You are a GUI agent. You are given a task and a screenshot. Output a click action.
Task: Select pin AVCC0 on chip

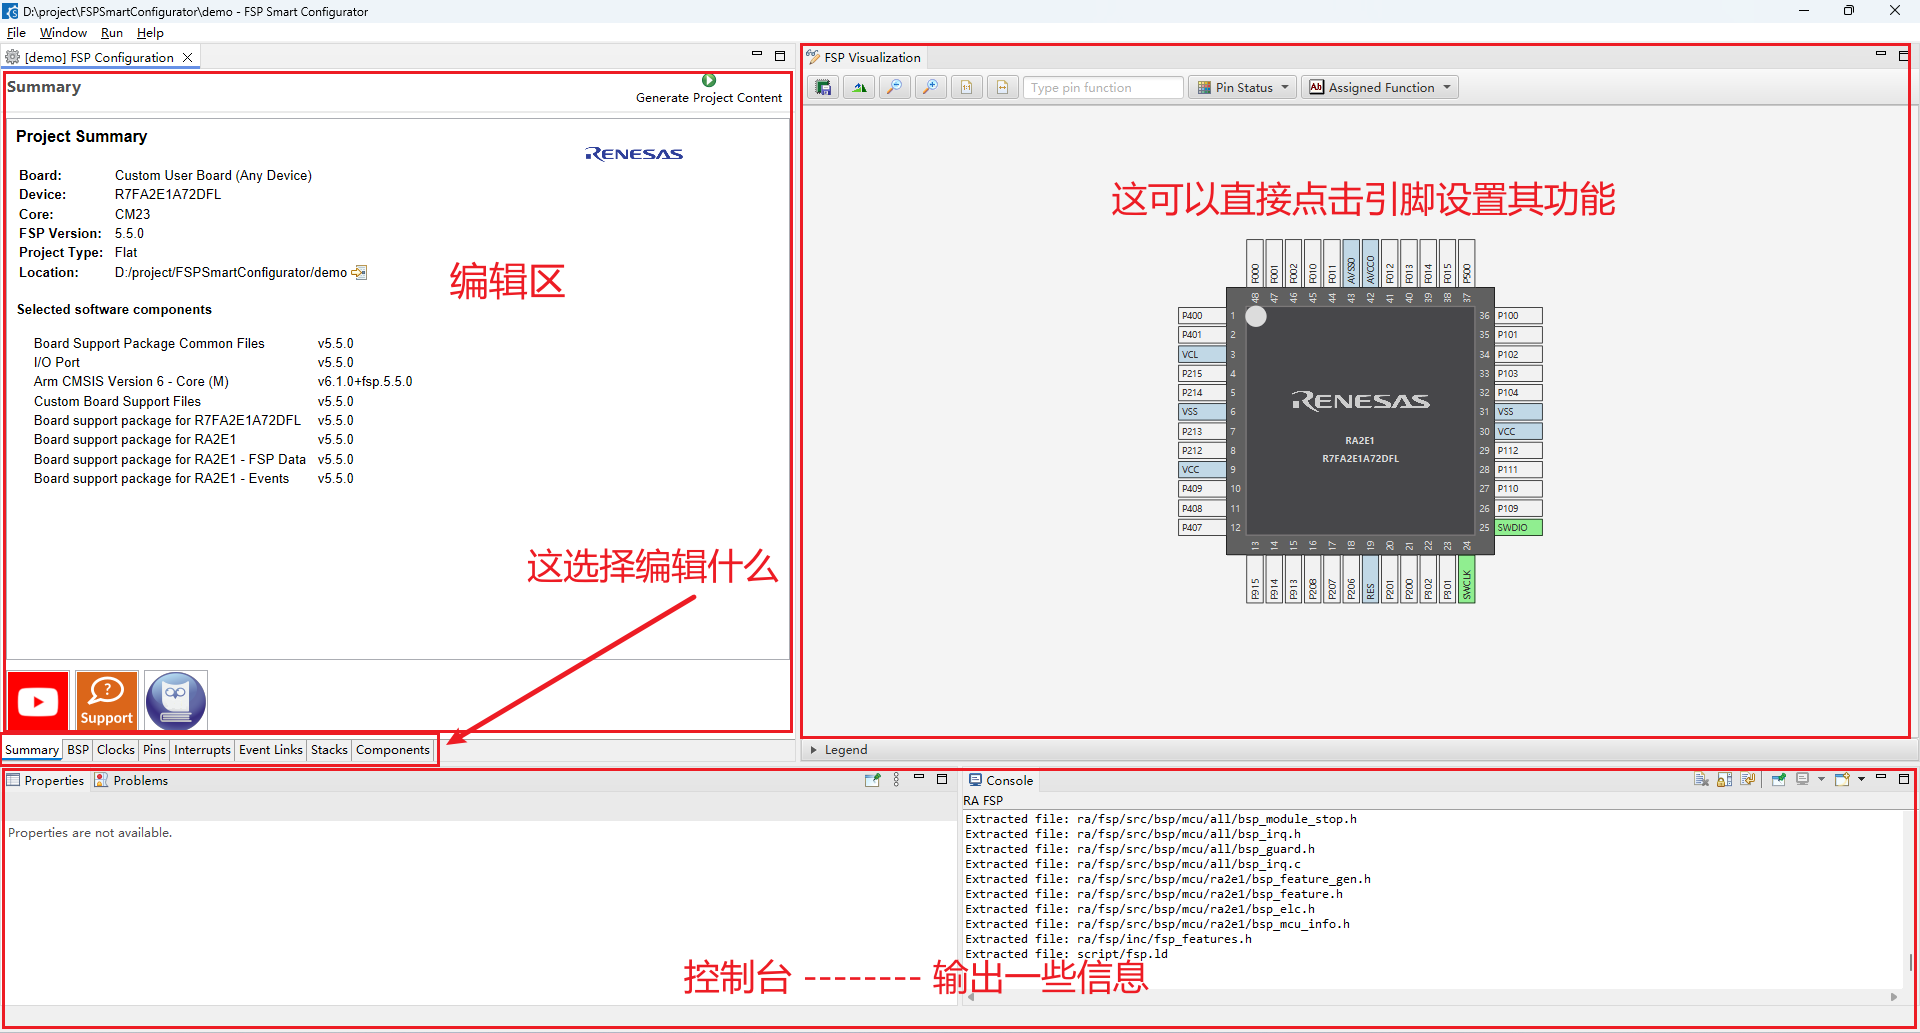pos(1371,263)
